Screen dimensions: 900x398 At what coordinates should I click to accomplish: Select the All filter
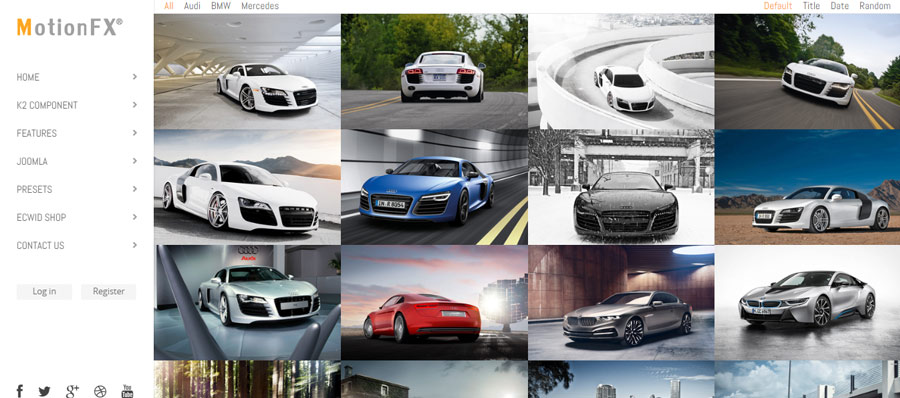tap(169, 6)
